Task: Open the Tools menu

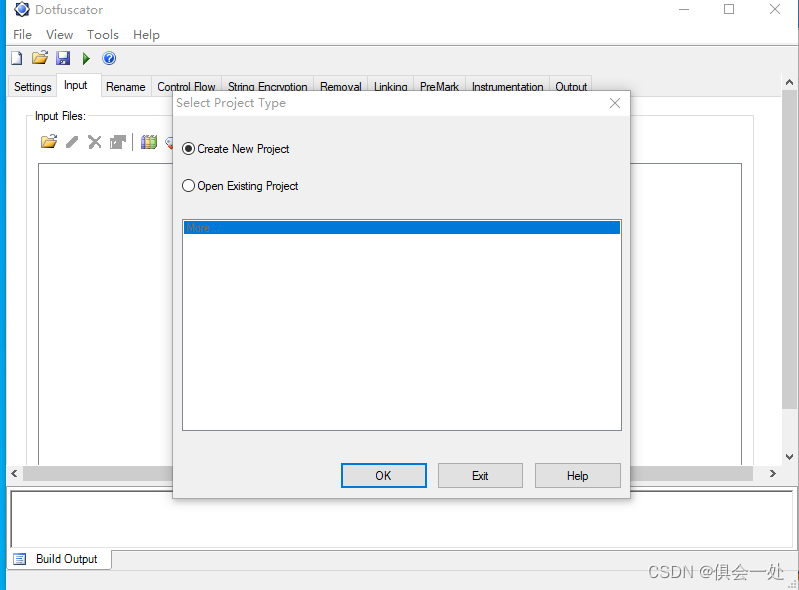Action: click(x=102, y=35)
